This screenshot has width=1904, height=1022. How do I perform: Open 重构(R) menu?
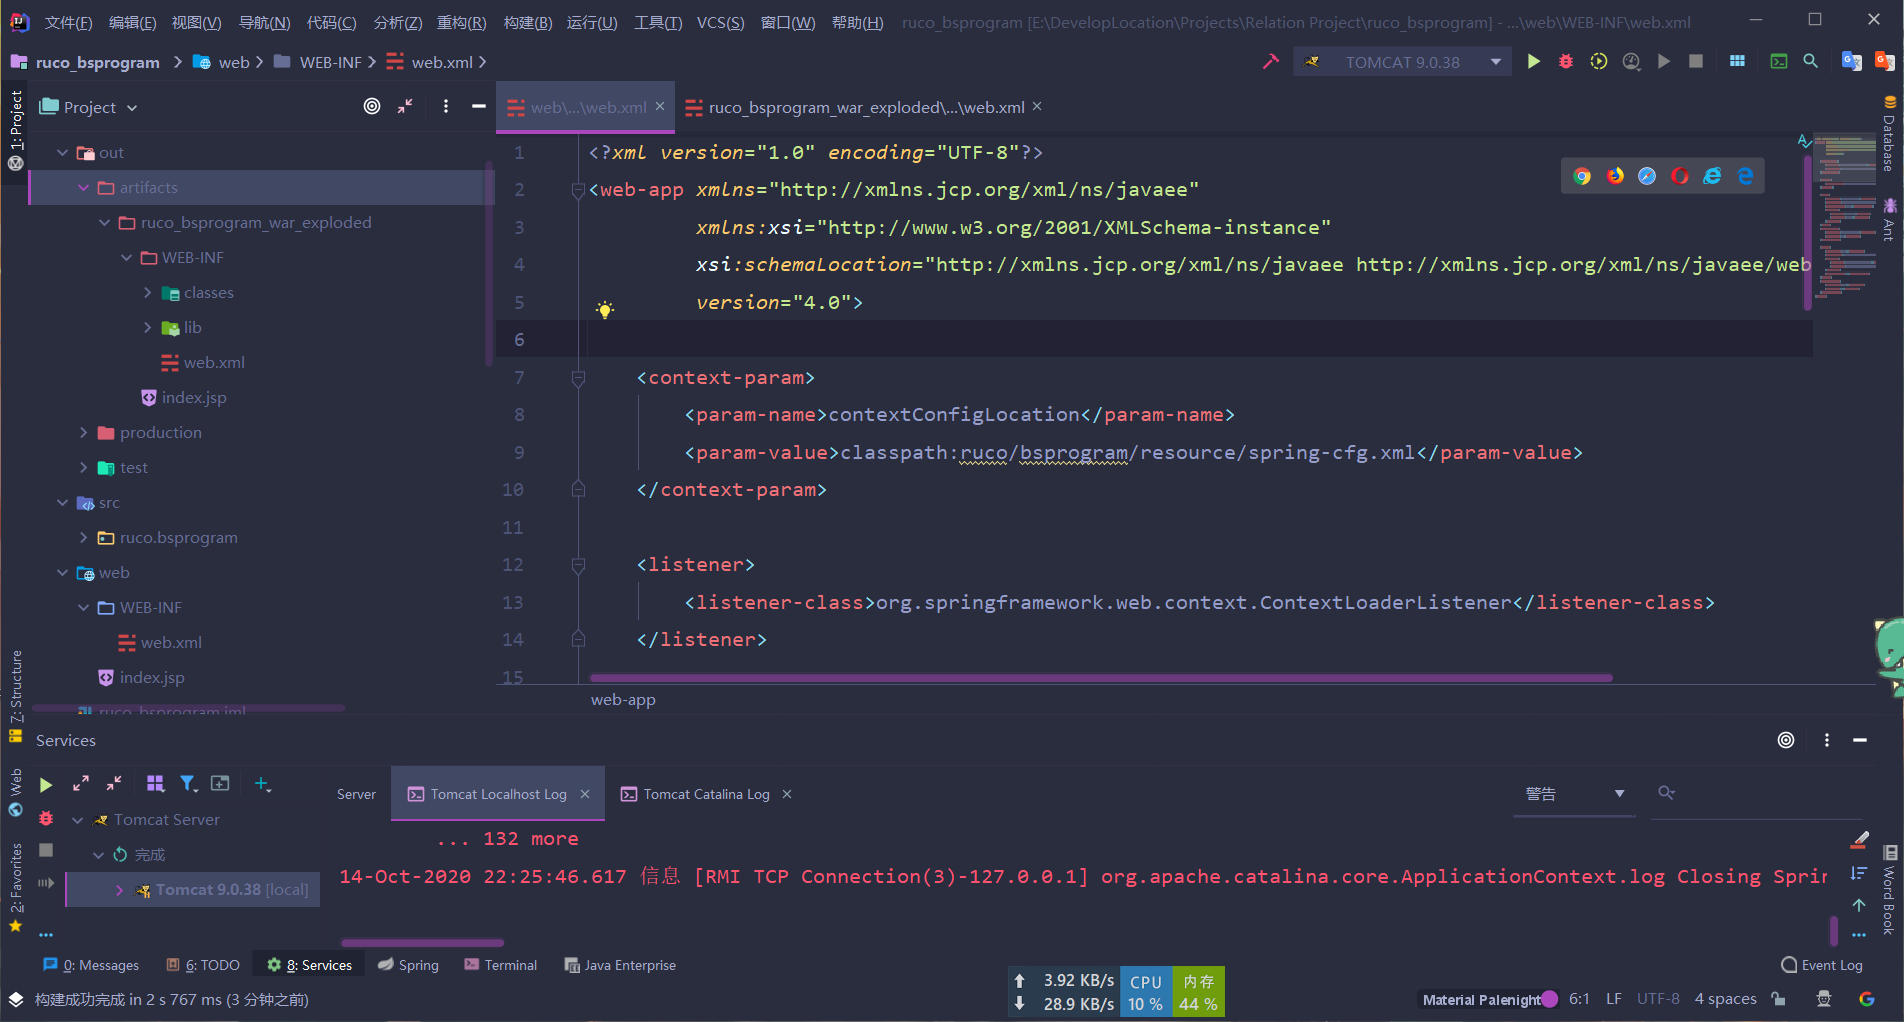[x=461, y=22]
